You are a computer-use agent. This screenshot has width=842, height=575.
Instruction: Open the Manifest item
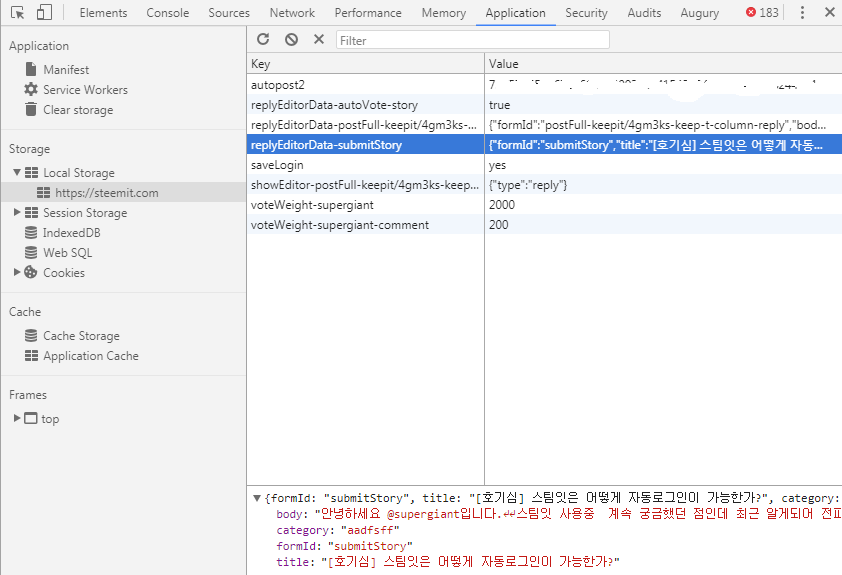tap(66, 70)
